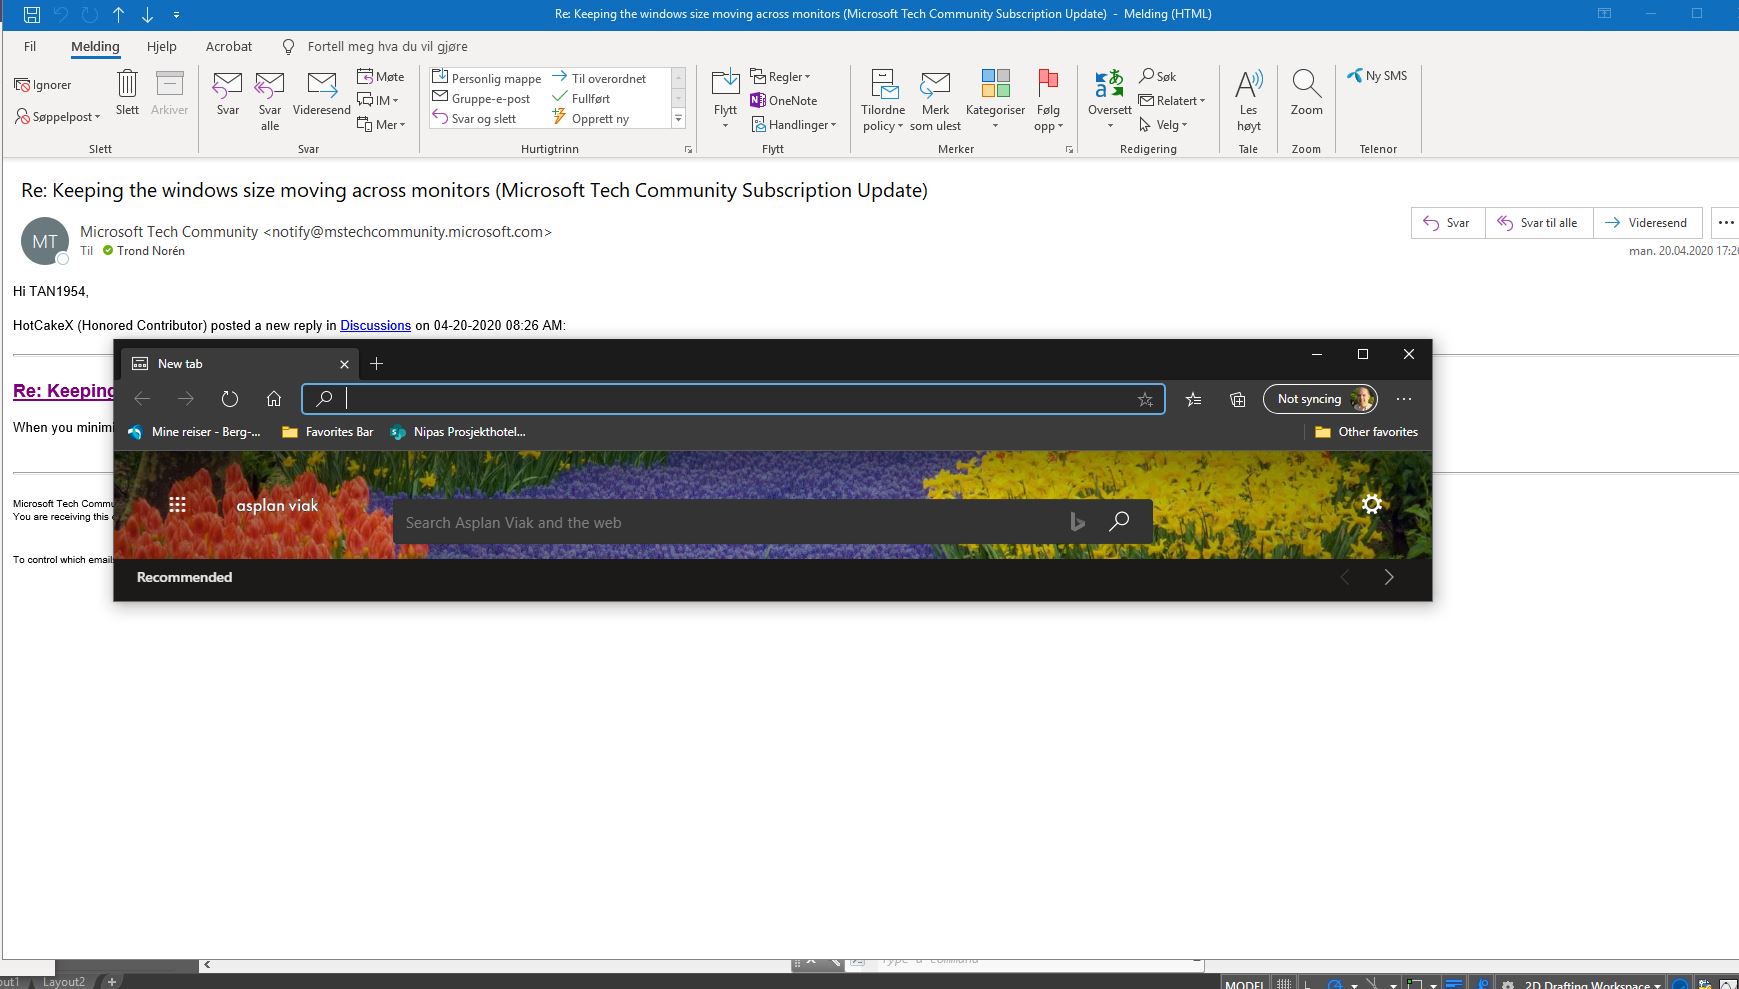Open the Favorites Bar folder in Edge

click(x=327, y=432)
